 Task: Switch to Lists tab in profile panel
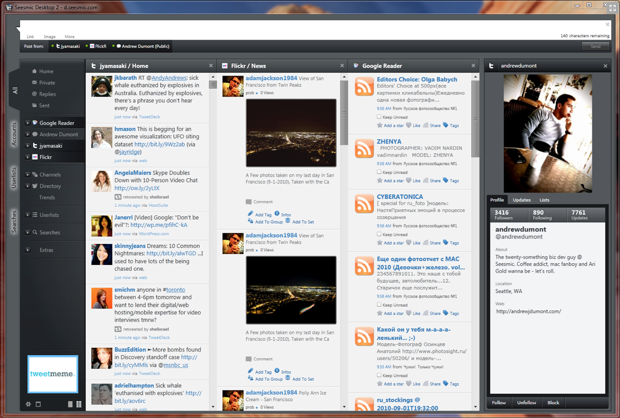[544, 200]
